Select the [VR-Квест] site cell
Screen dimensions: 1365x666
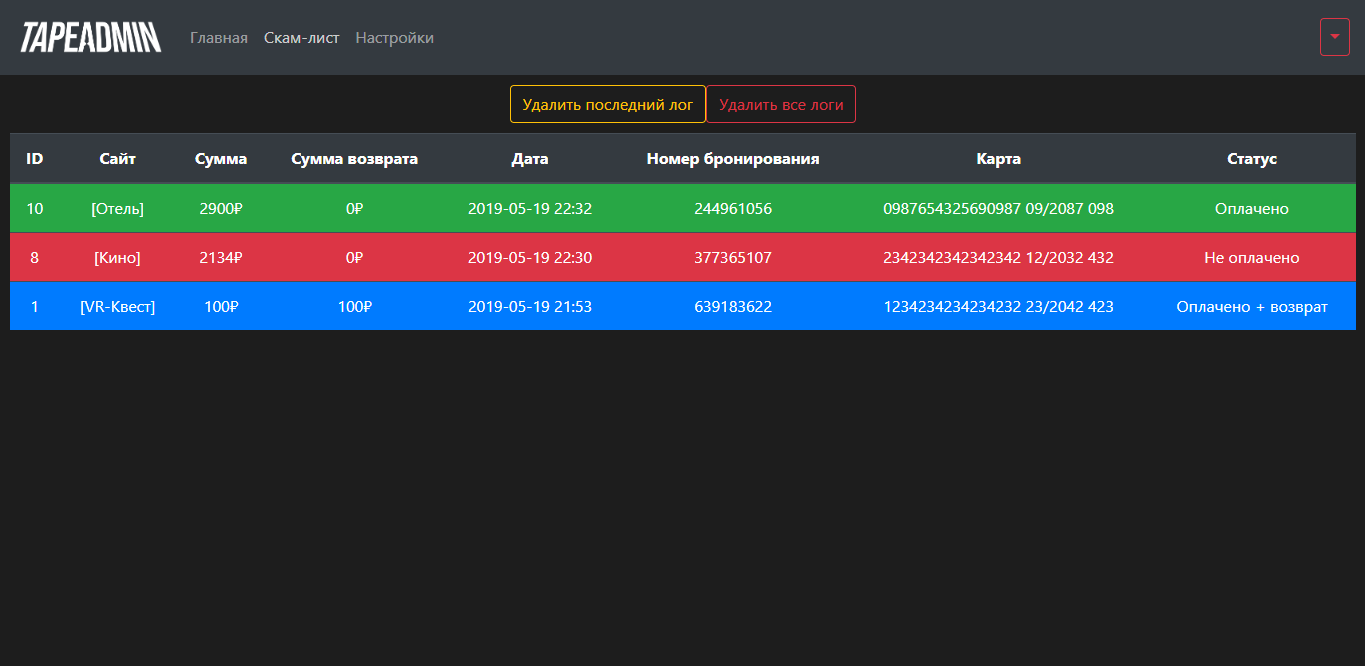[x=118, y=307]
